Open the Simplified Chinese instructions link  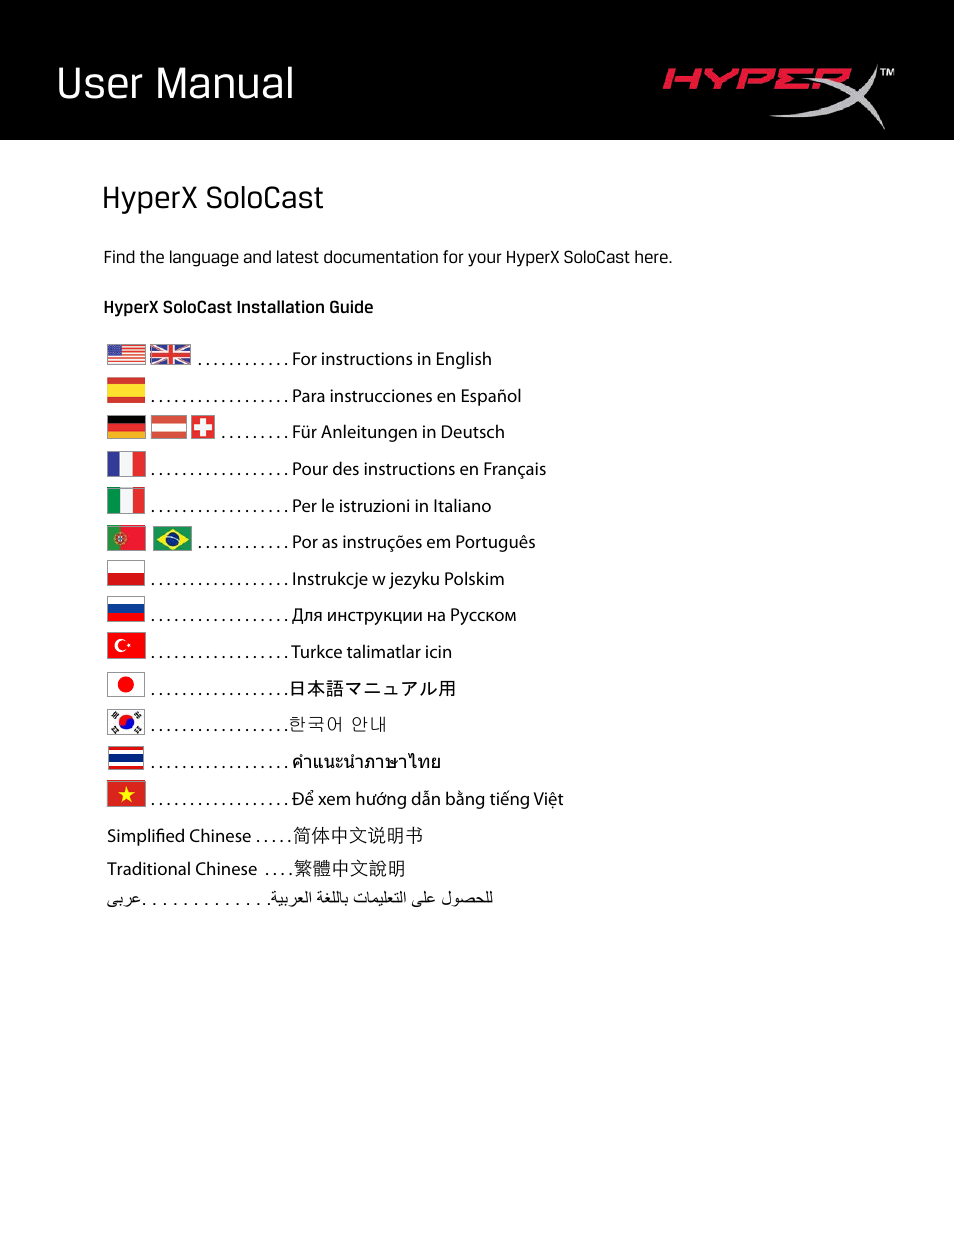(x=358, y=835)
